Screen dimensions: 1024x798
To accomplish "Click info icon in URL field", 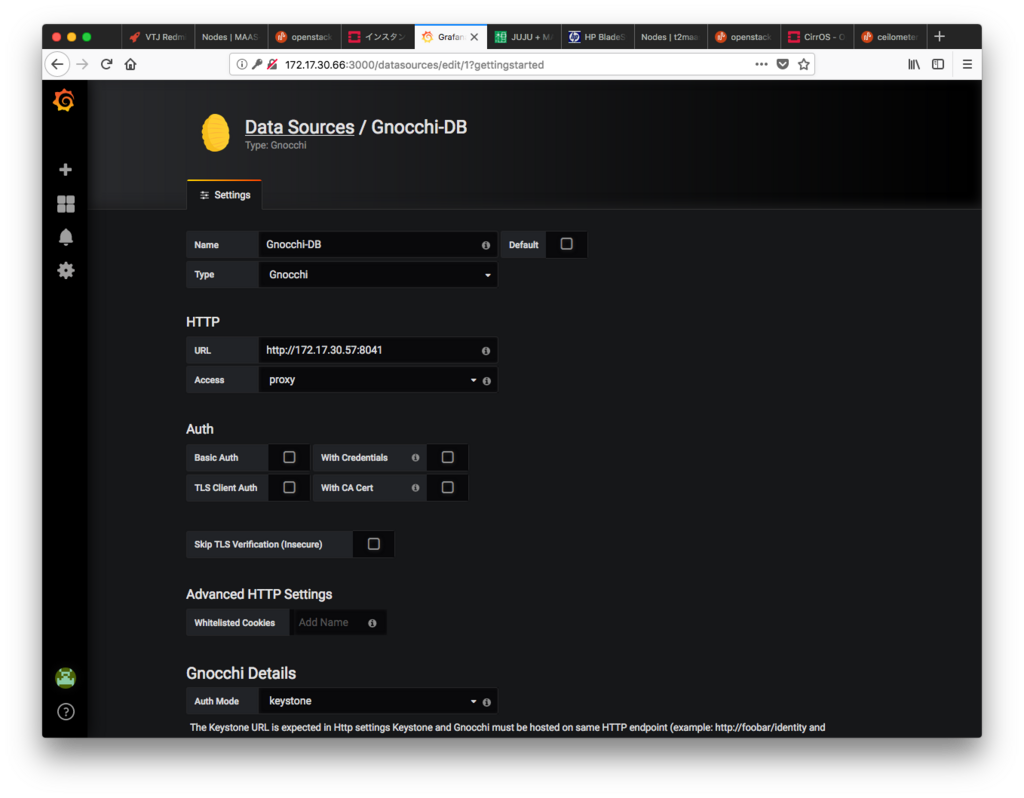I will 486,351.
